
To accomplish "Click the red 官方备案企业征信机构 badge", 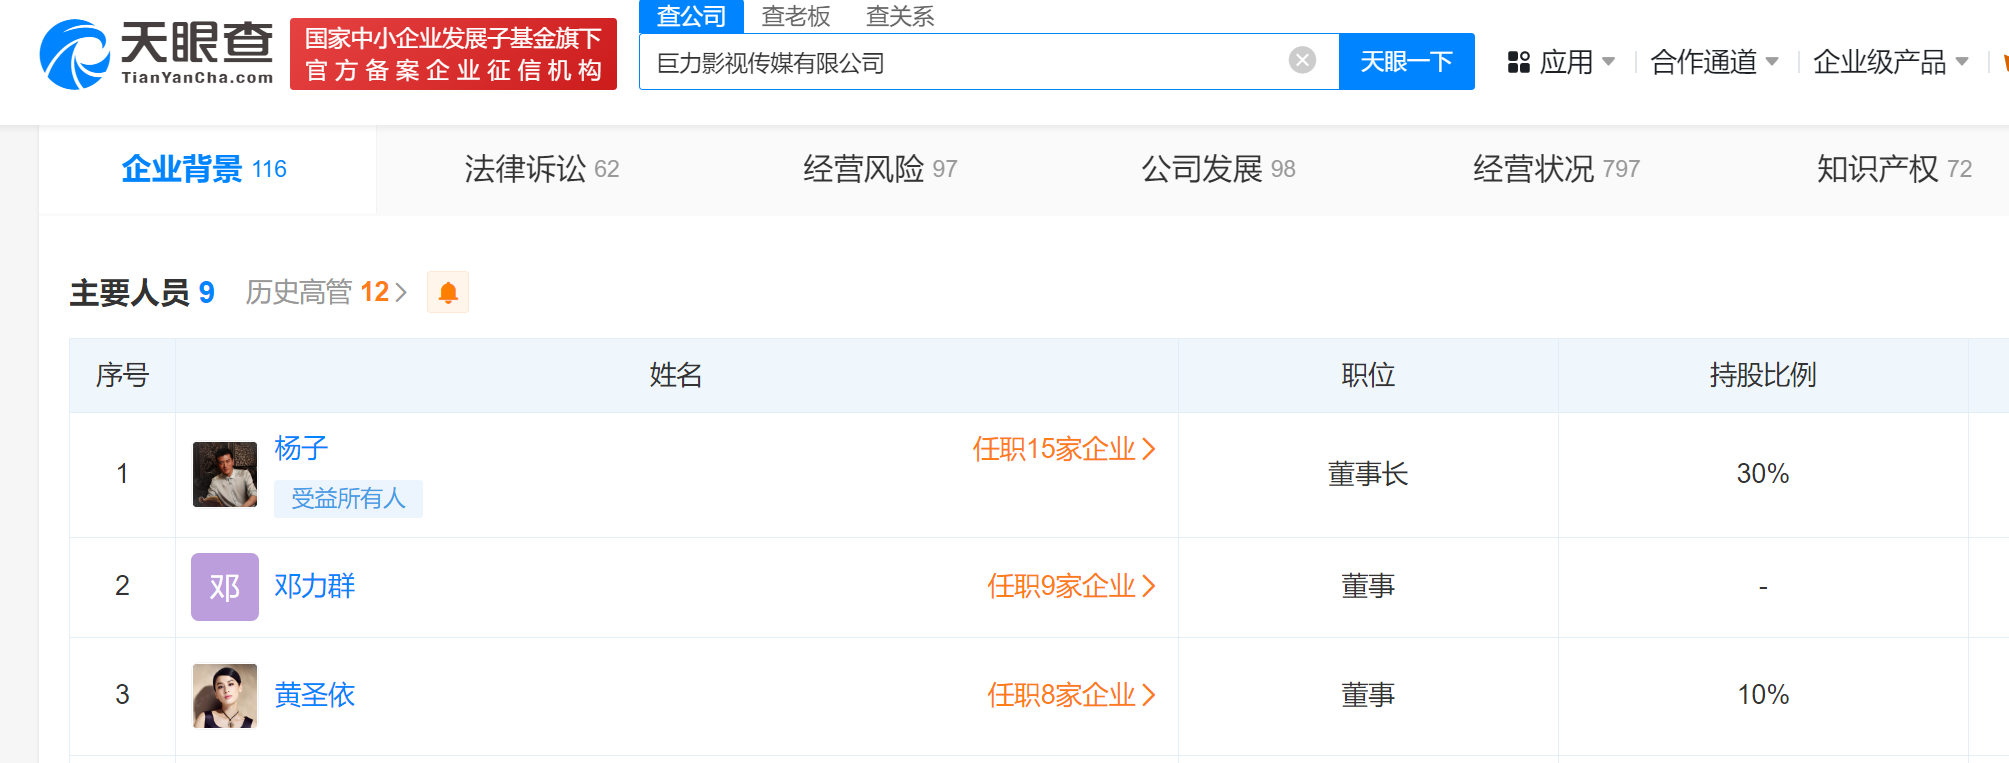I will [453, 54].
